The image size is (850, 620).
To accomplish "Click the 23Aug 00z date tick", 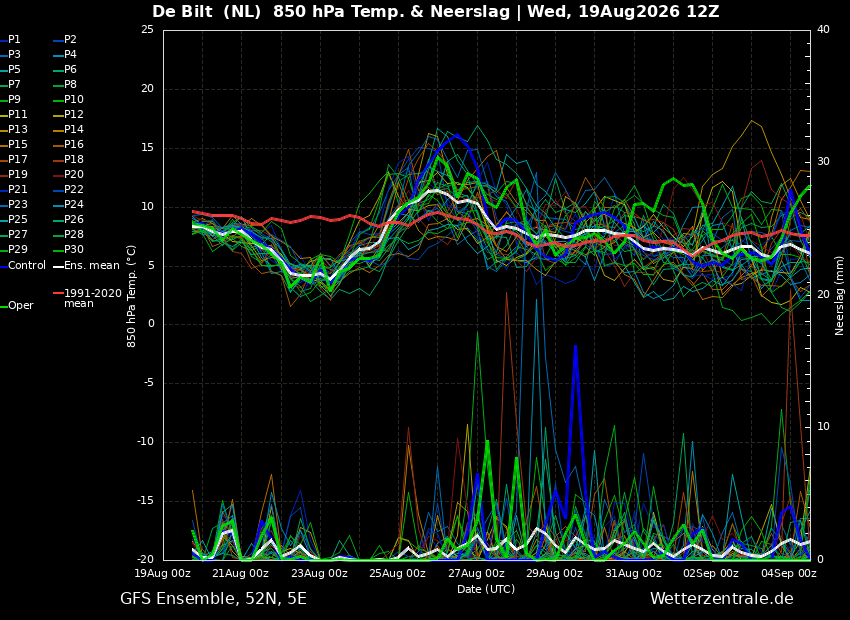I will click(x=319, y=573).
